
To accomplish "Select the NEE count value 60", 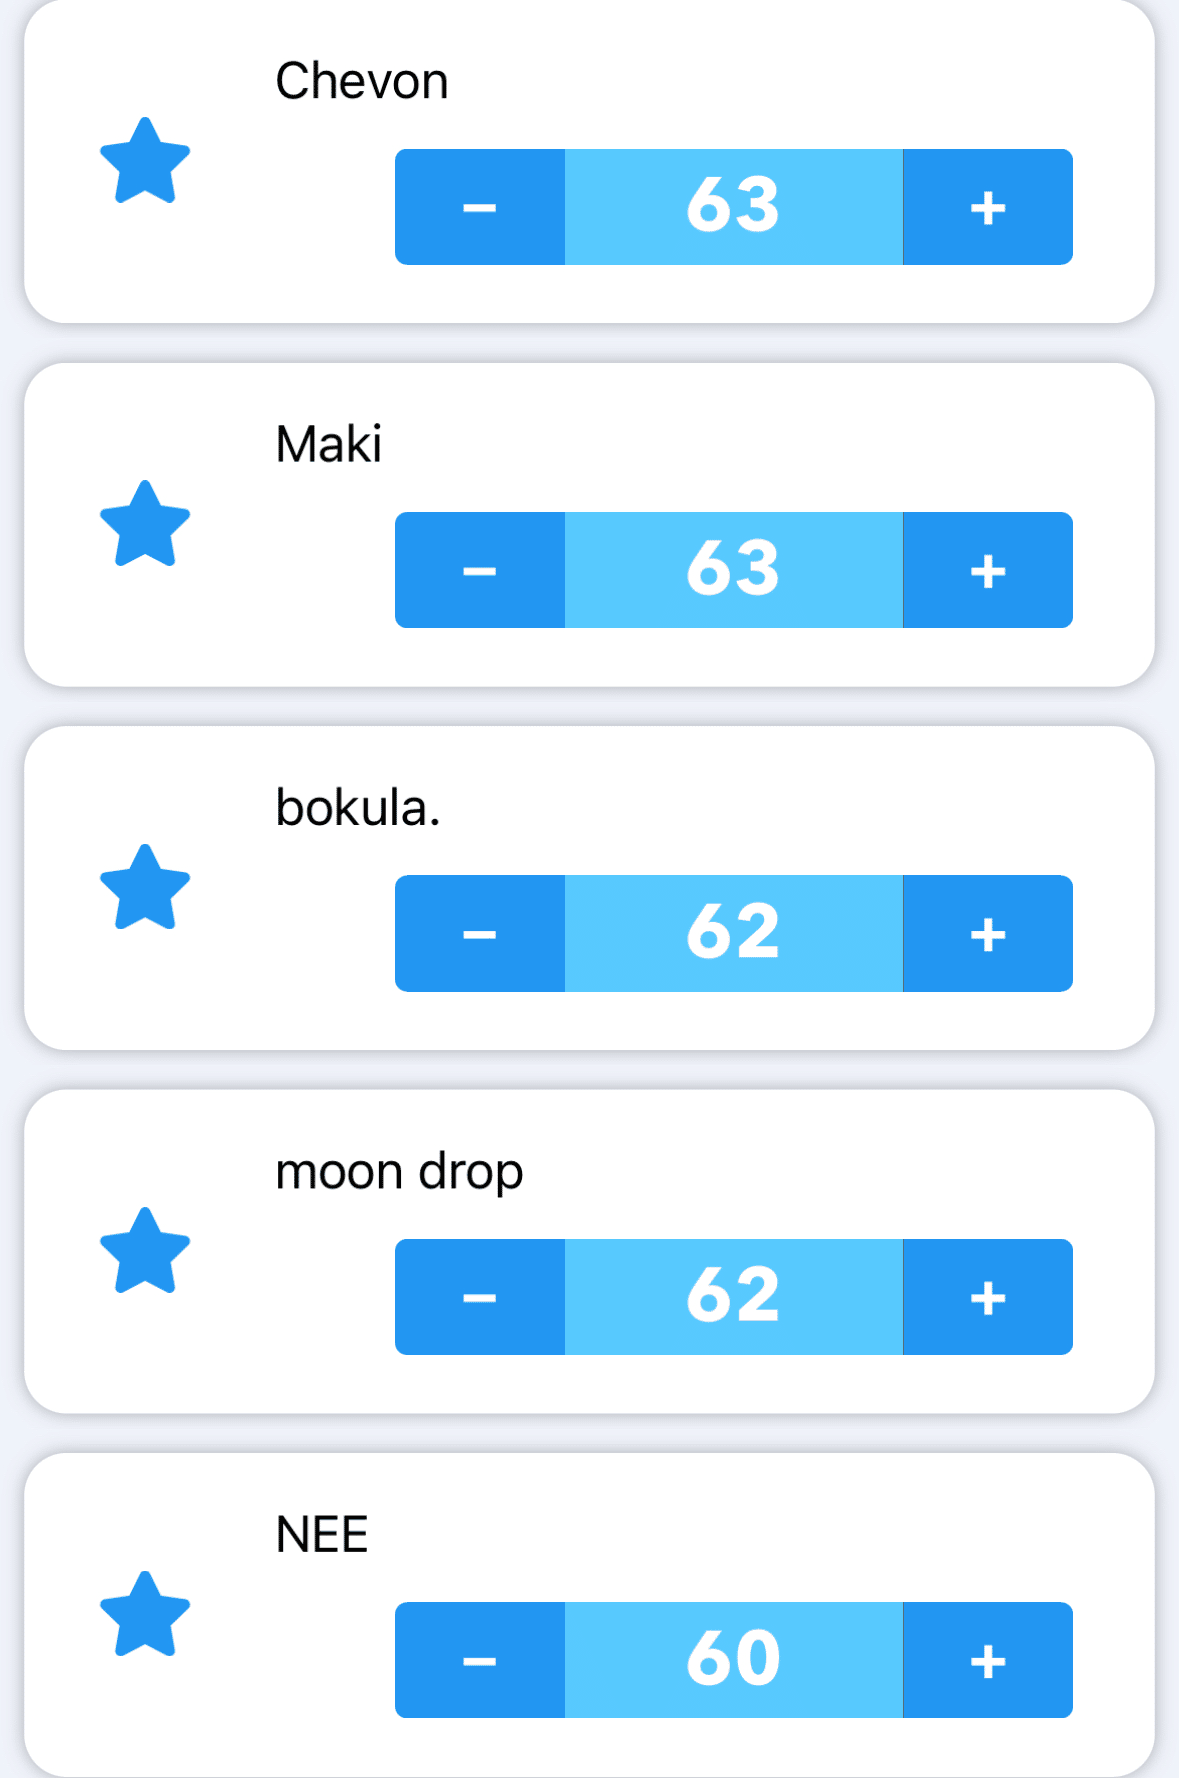I will coord(733,1660).
